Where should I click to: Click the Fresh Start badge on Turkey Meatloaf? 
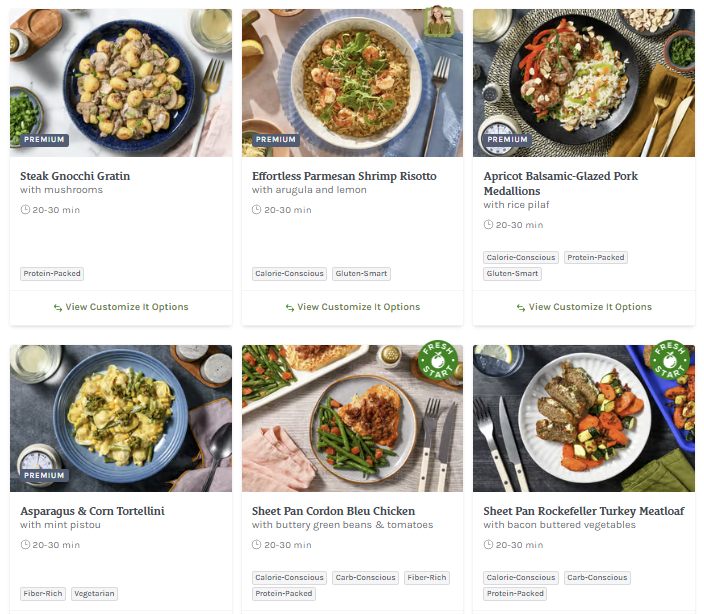point(669,360)
